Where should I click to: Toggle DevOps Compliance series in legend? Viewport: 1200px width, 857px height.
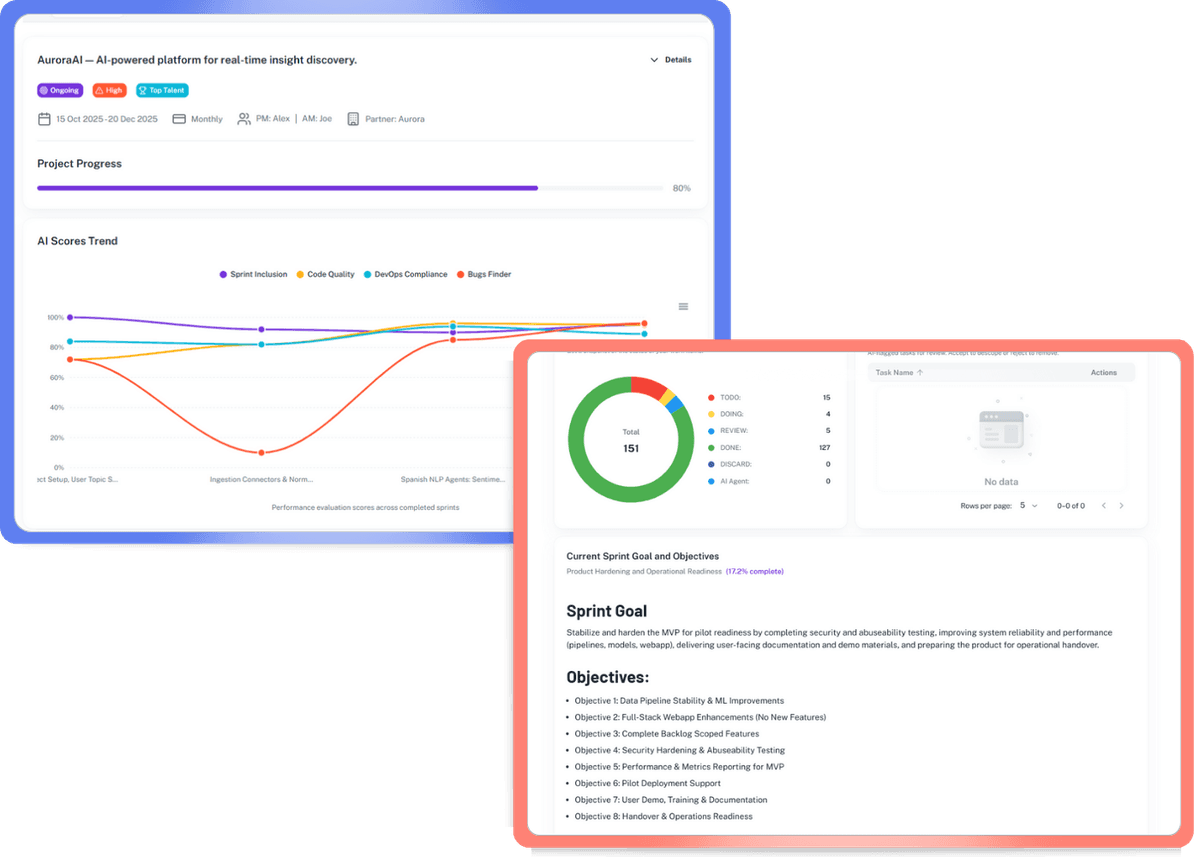tap(405, 274)
